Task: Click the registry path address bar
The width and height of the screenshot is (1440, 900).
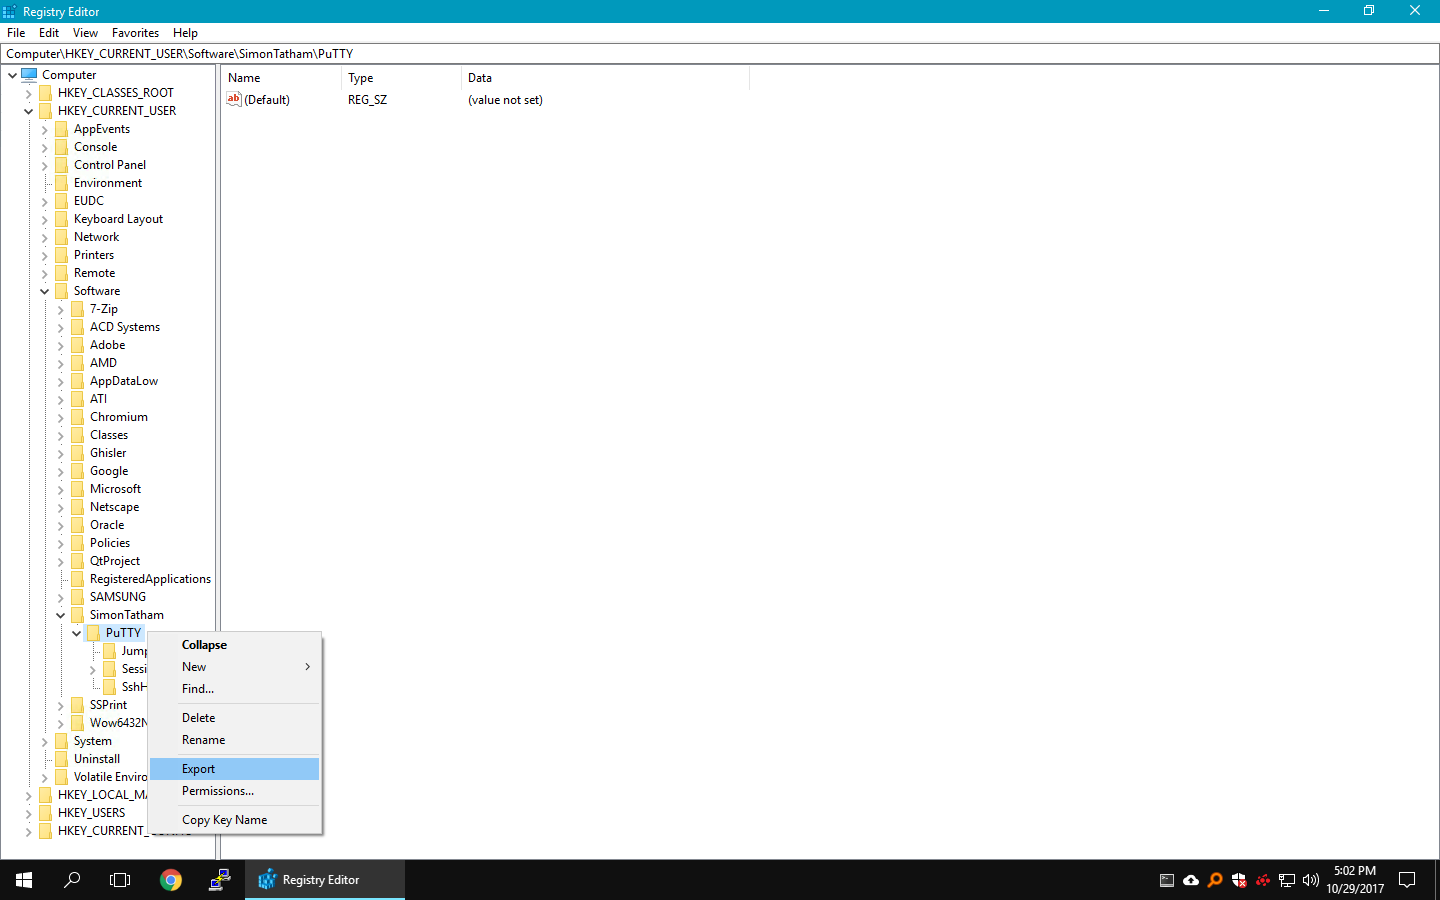Action: tap(720, 54)
